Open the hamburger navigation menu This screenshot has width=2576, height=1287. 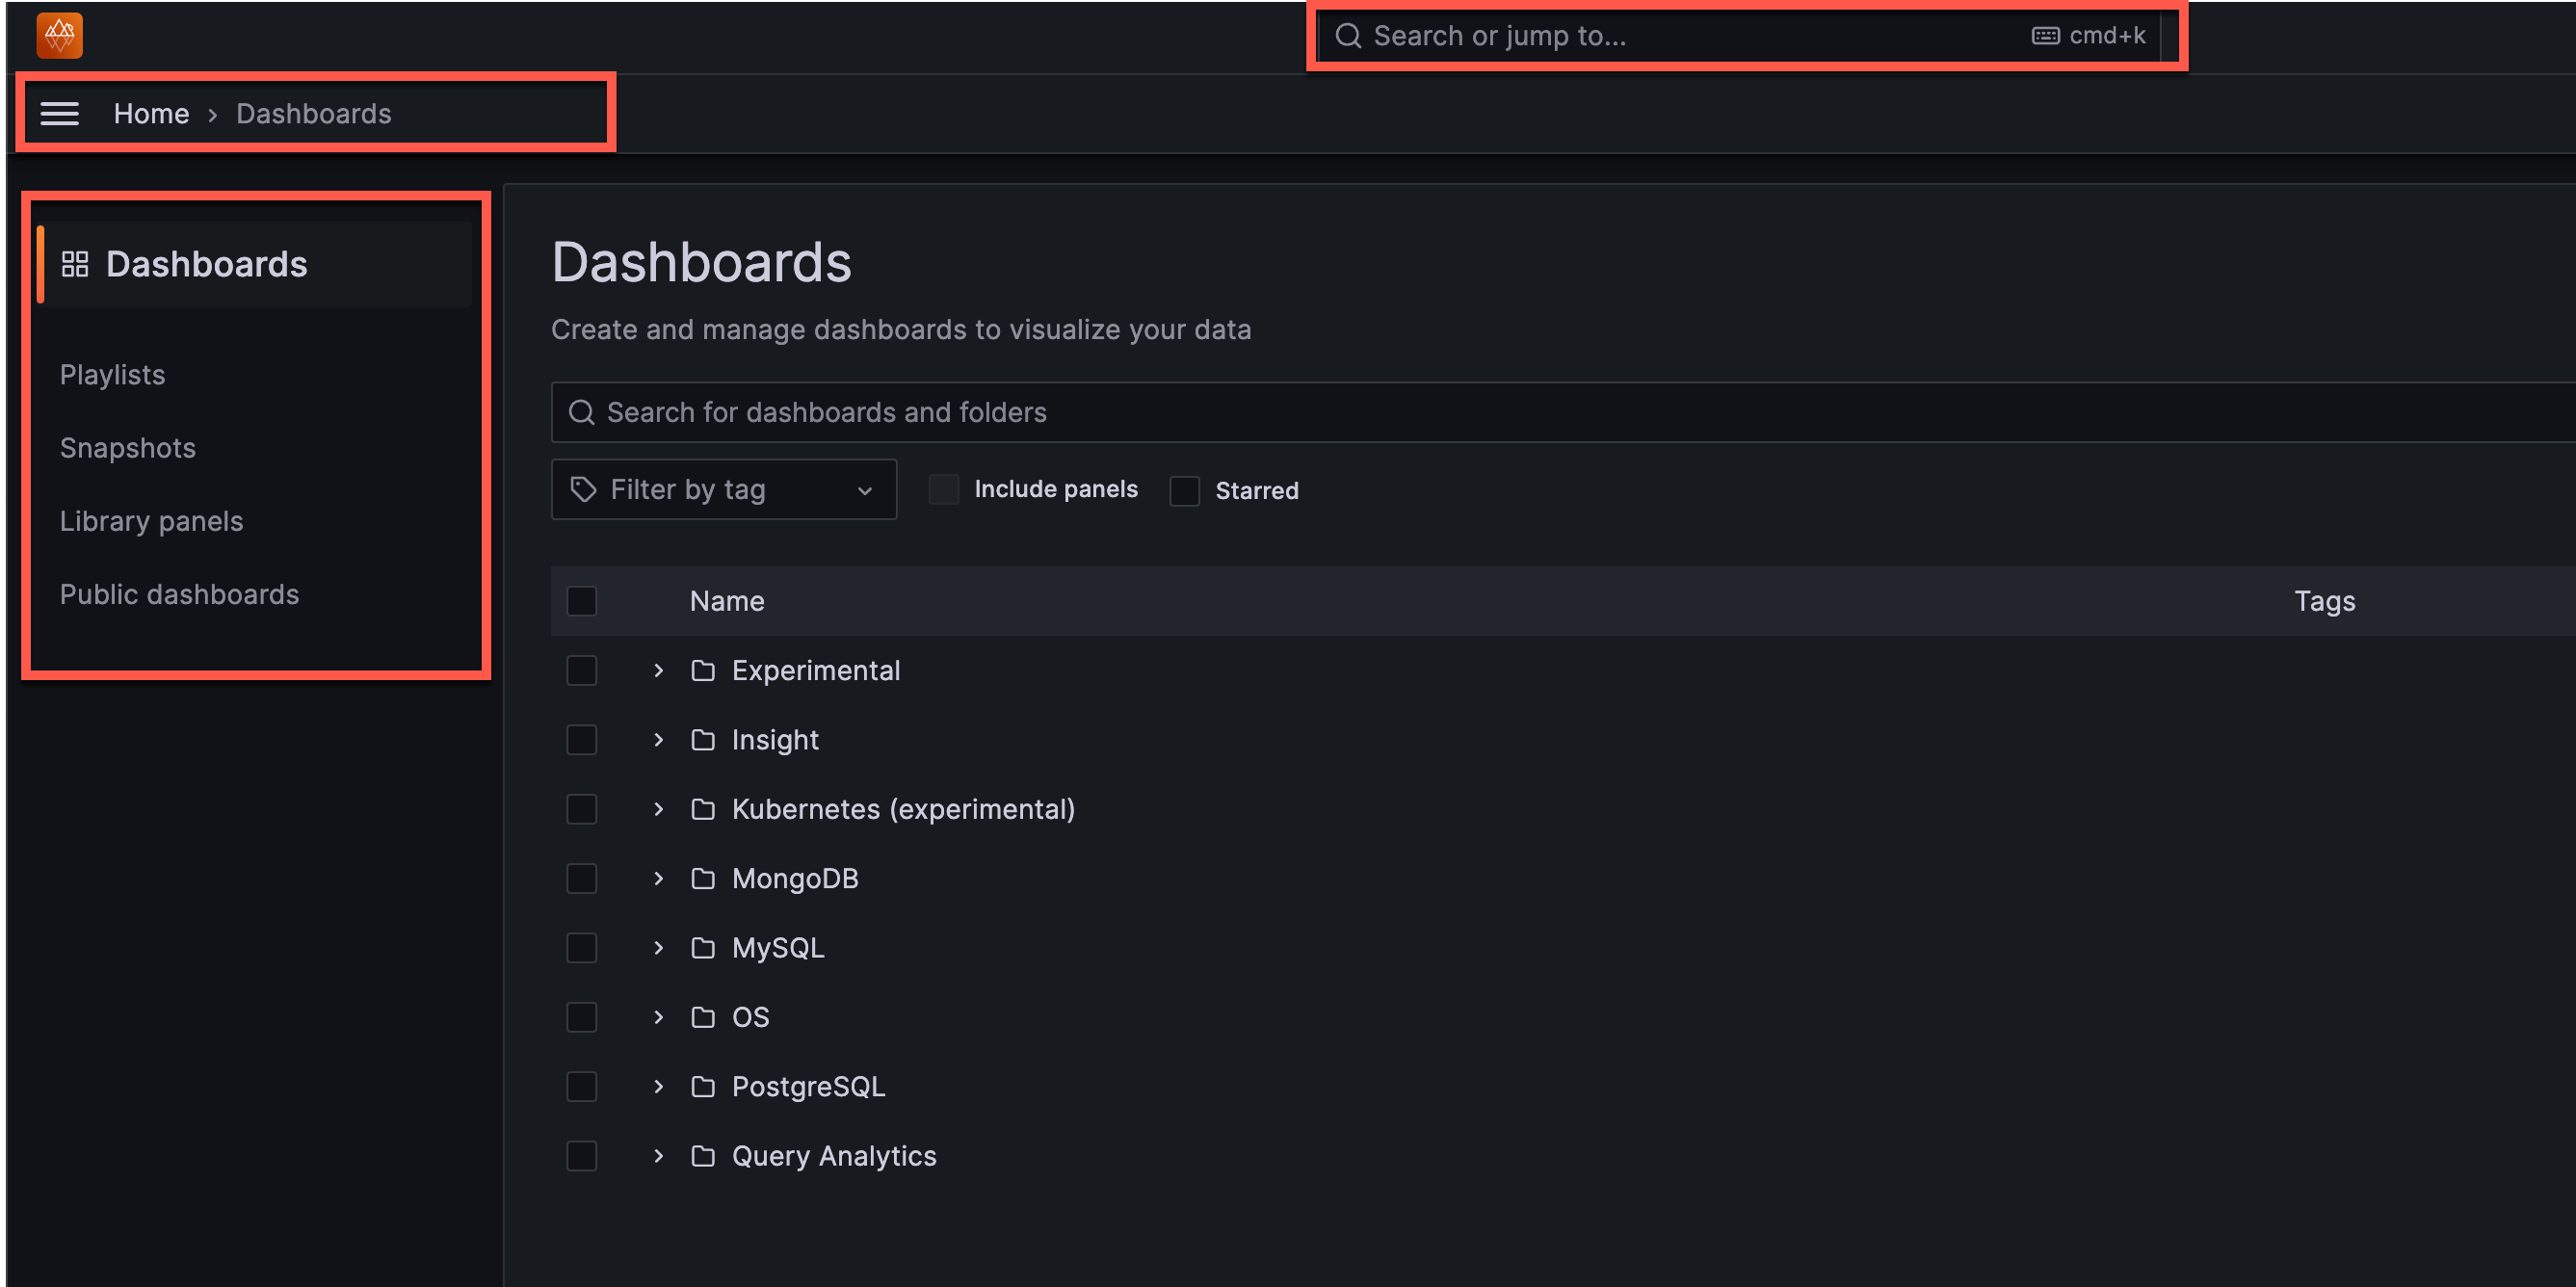pos(60,113)
